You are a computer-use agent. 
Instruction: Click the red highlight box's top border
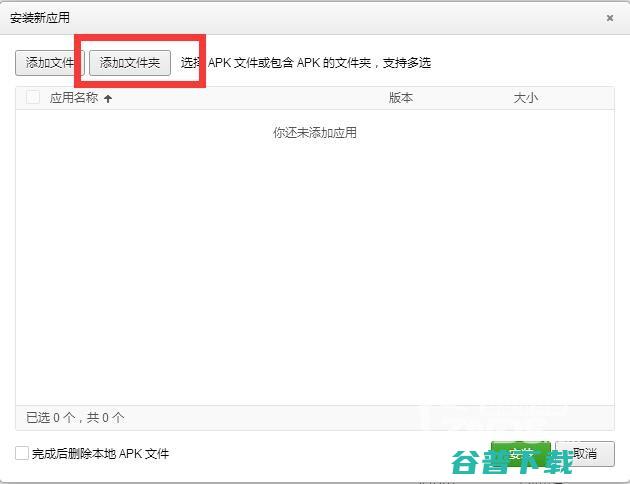pos(140,40)
